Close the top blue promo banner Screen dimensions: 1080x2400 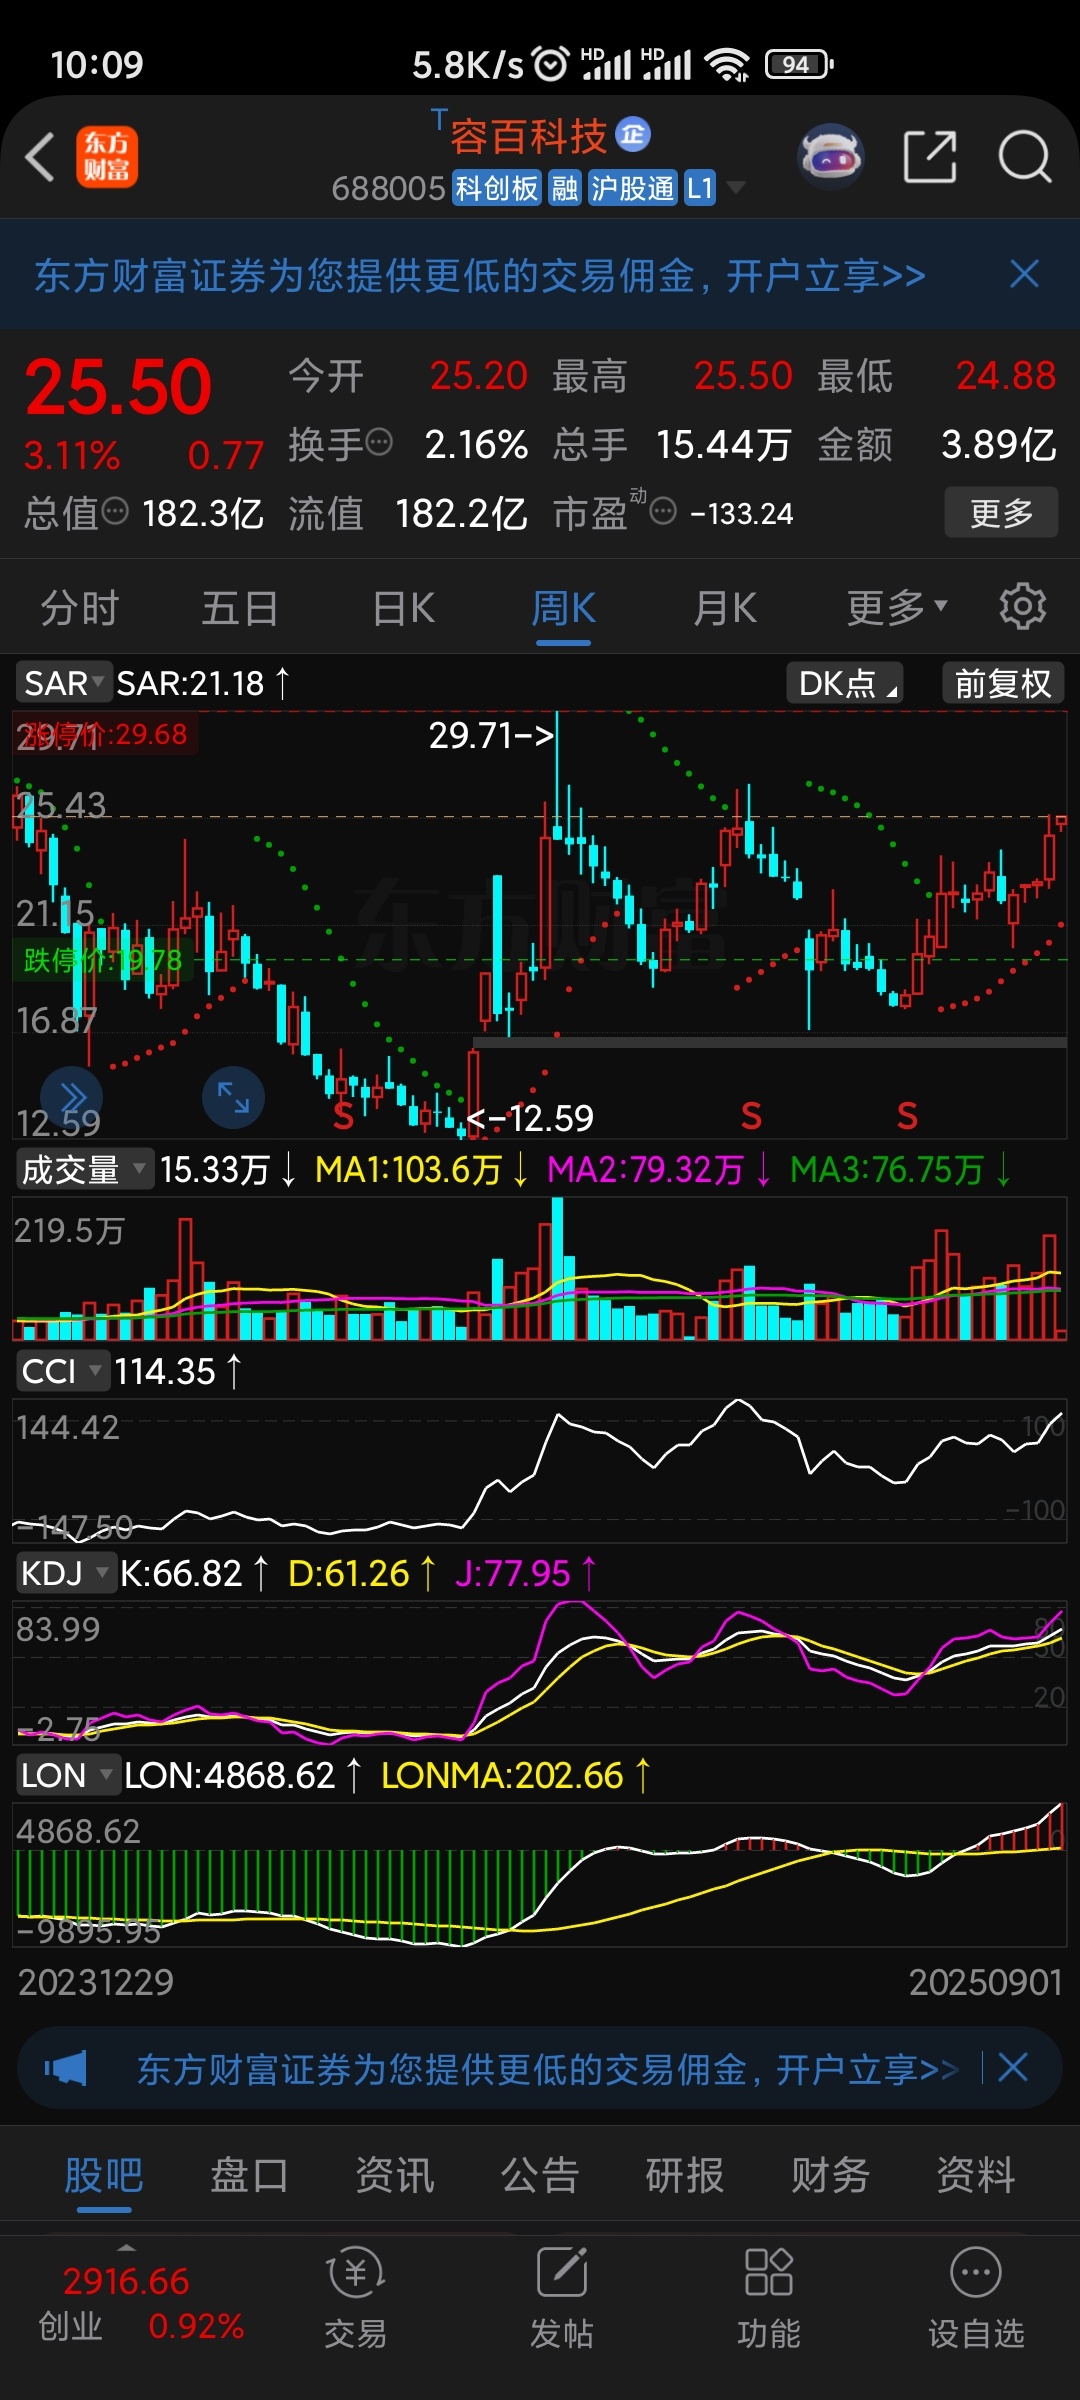[x=1025, y=274]
